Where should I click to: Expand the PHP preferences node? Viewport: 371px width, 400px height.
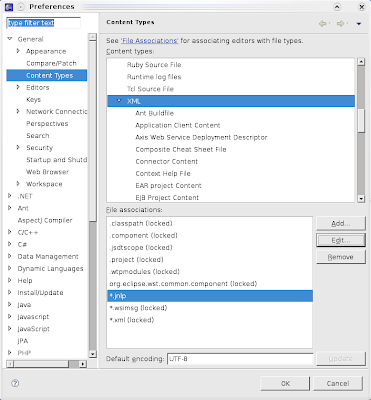[10, 352]
